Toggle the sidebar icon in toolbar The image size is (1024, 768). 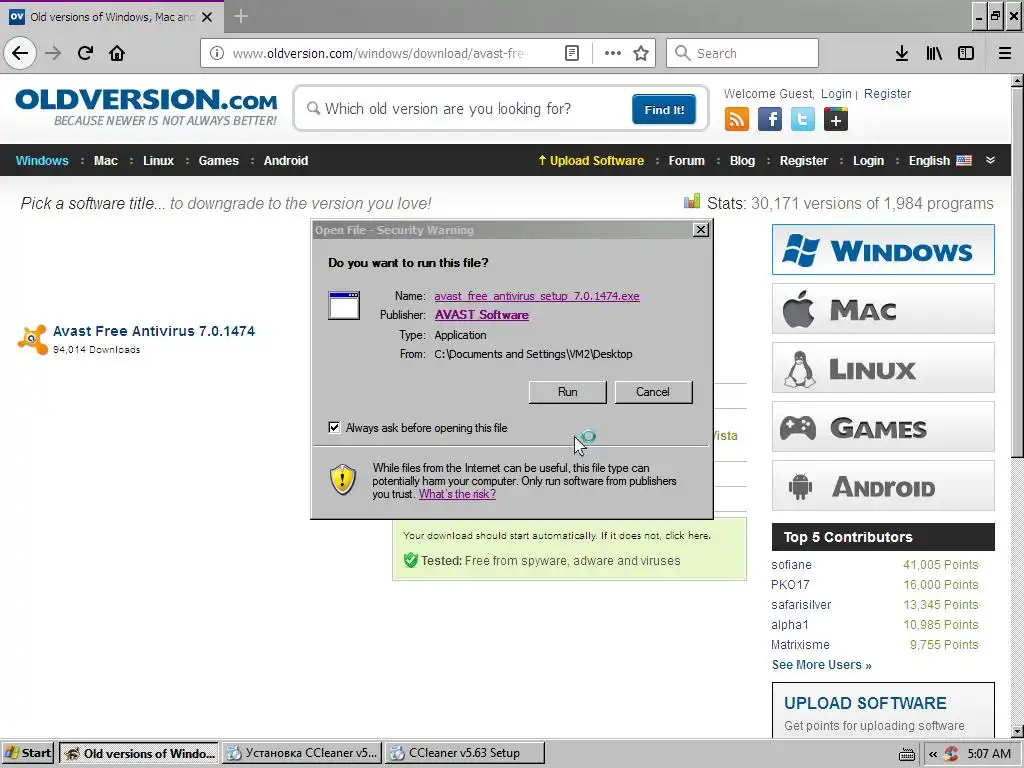coord(966,53)
